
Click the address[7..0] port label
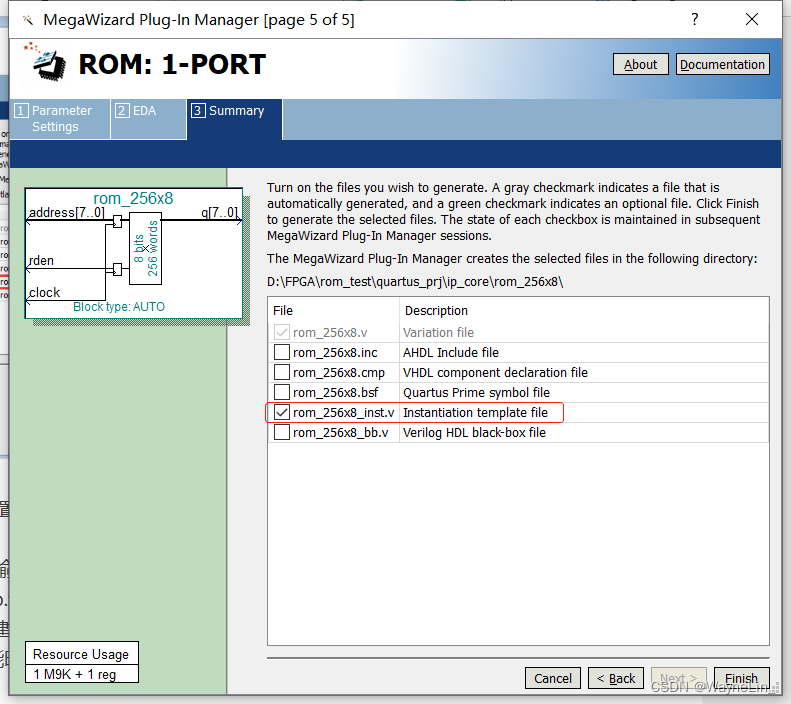tap(67, 212)
